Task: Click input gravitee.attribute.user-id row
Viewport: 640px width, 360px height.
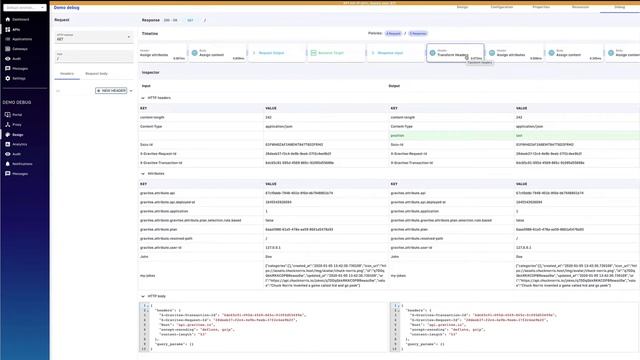Action: (x=263, y=248)
